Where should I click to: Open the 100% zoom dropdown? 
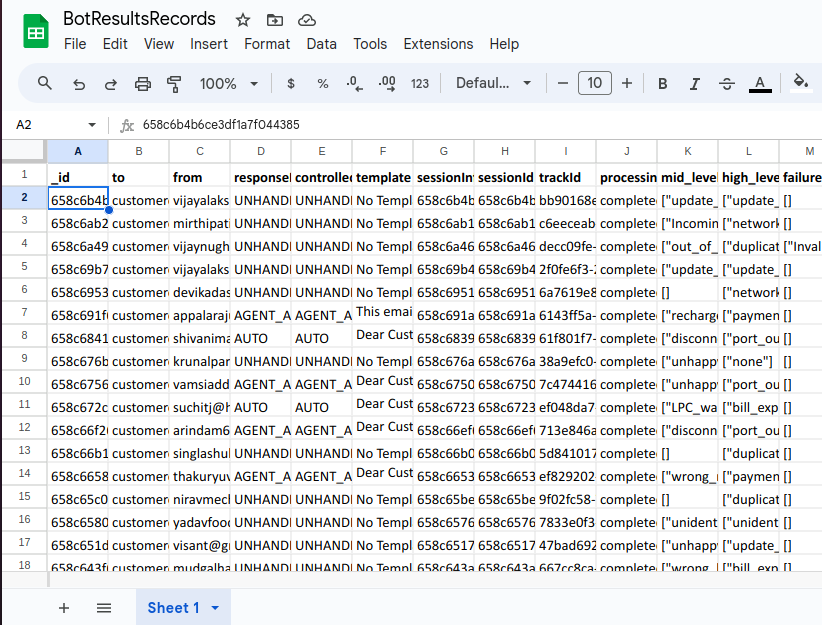229,84
